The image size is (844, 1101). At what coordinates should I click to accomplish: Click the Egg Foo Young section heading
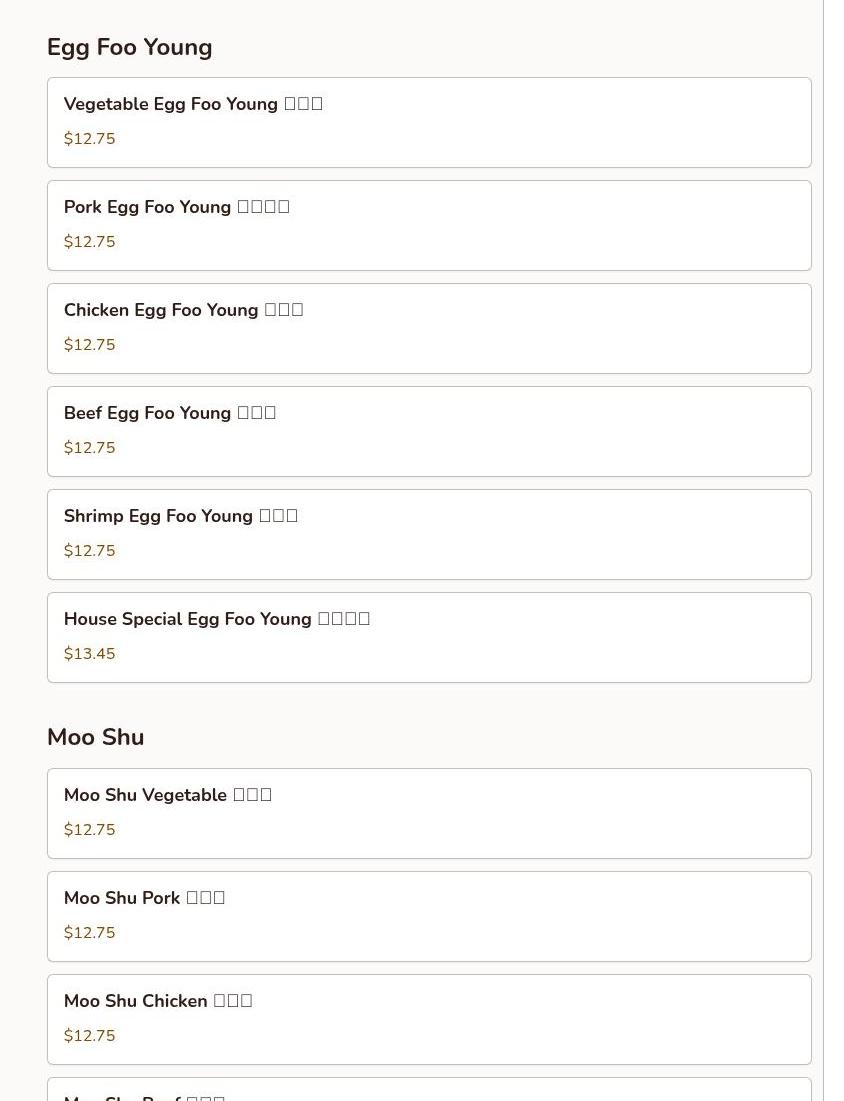129,48
